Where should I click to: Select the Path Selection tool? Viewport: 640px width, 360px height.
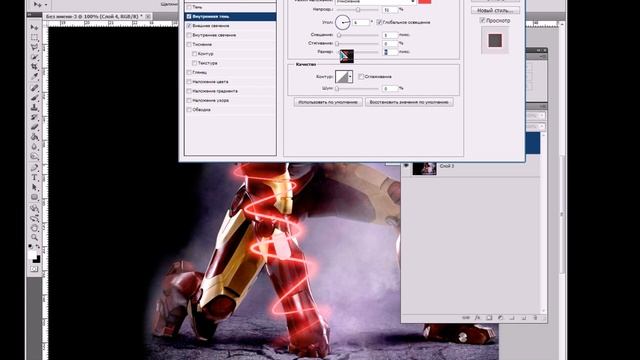[x=35, y=187]
